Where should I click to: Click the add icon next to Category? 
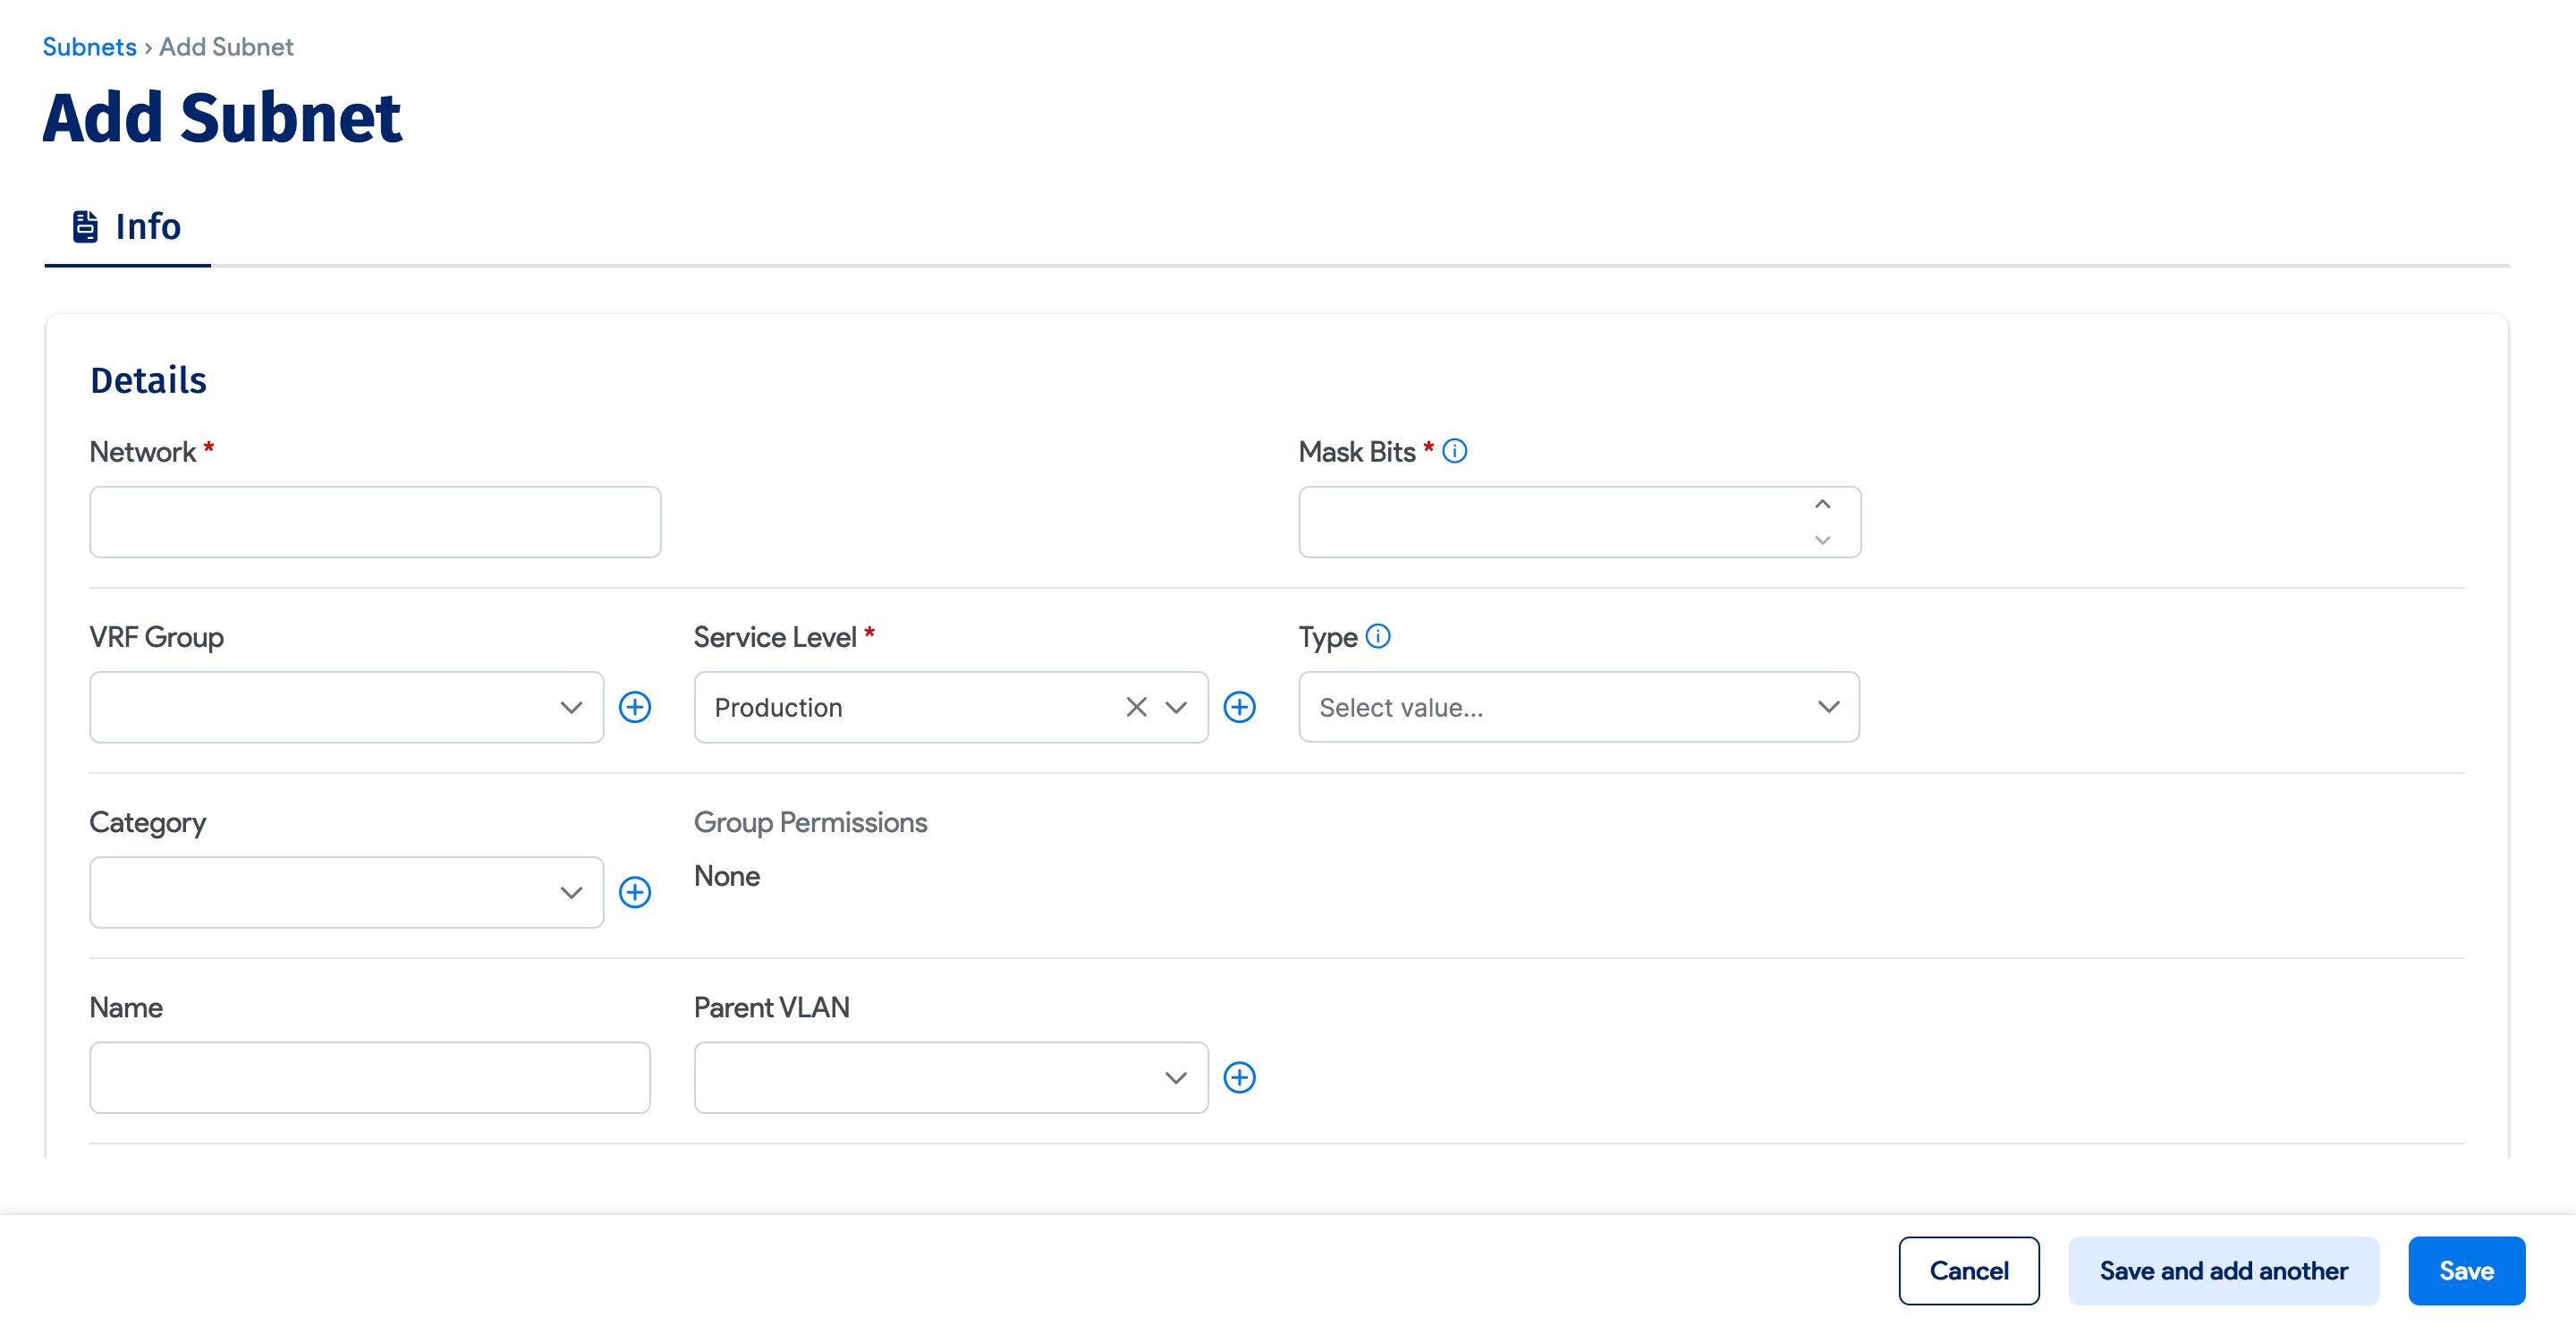(637, 892)
